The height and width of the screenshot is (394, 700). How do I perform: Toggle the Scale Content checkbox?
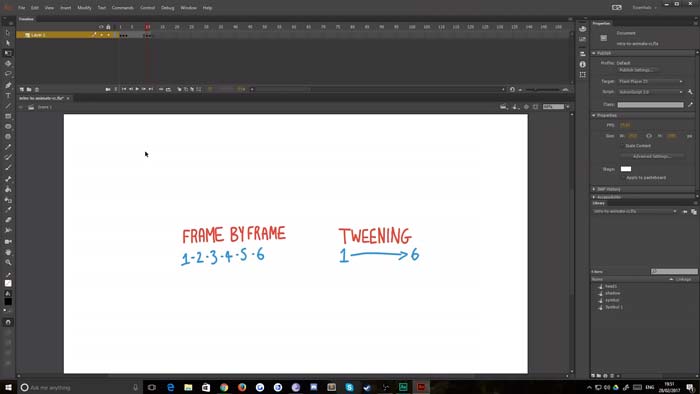(x=622, y=146)
